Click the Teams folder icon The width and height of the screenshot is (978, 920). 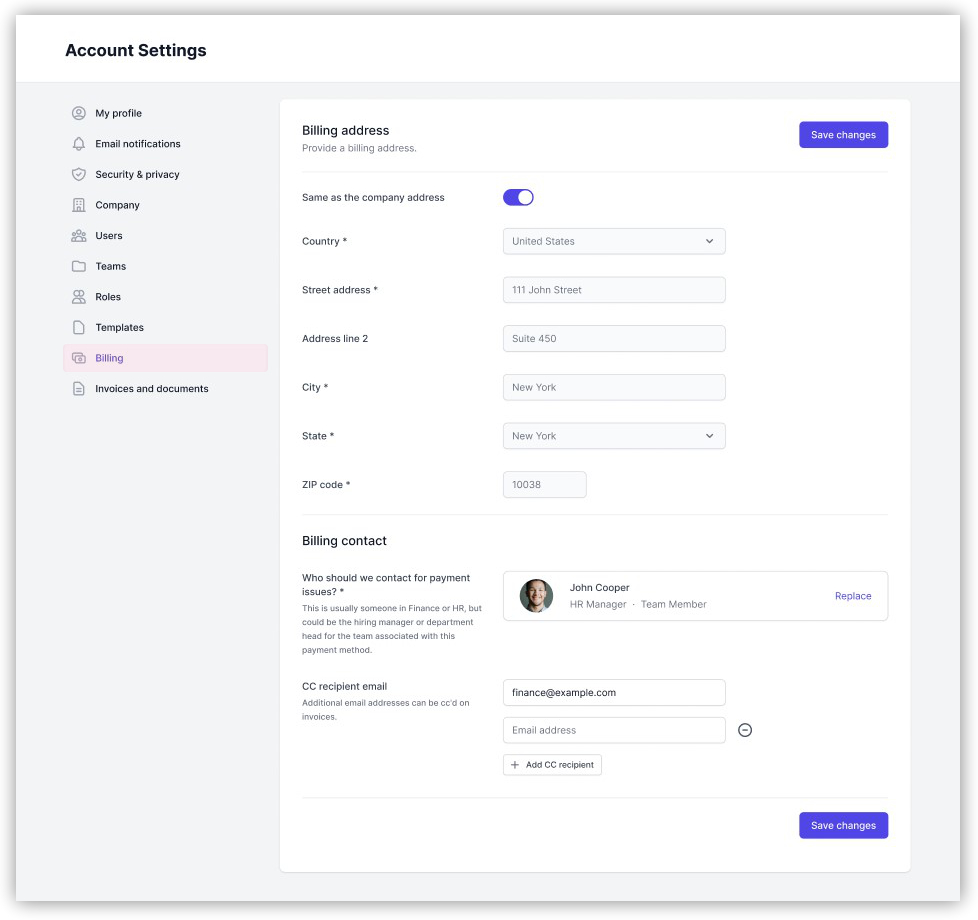click(x=79, y=266)
